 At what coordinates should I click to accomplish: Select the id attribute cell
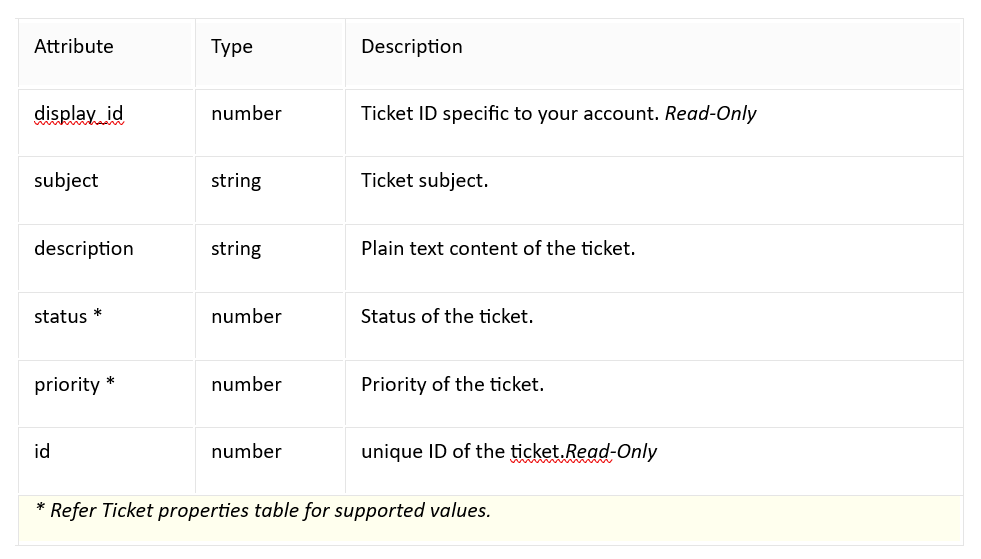[106, 461]
